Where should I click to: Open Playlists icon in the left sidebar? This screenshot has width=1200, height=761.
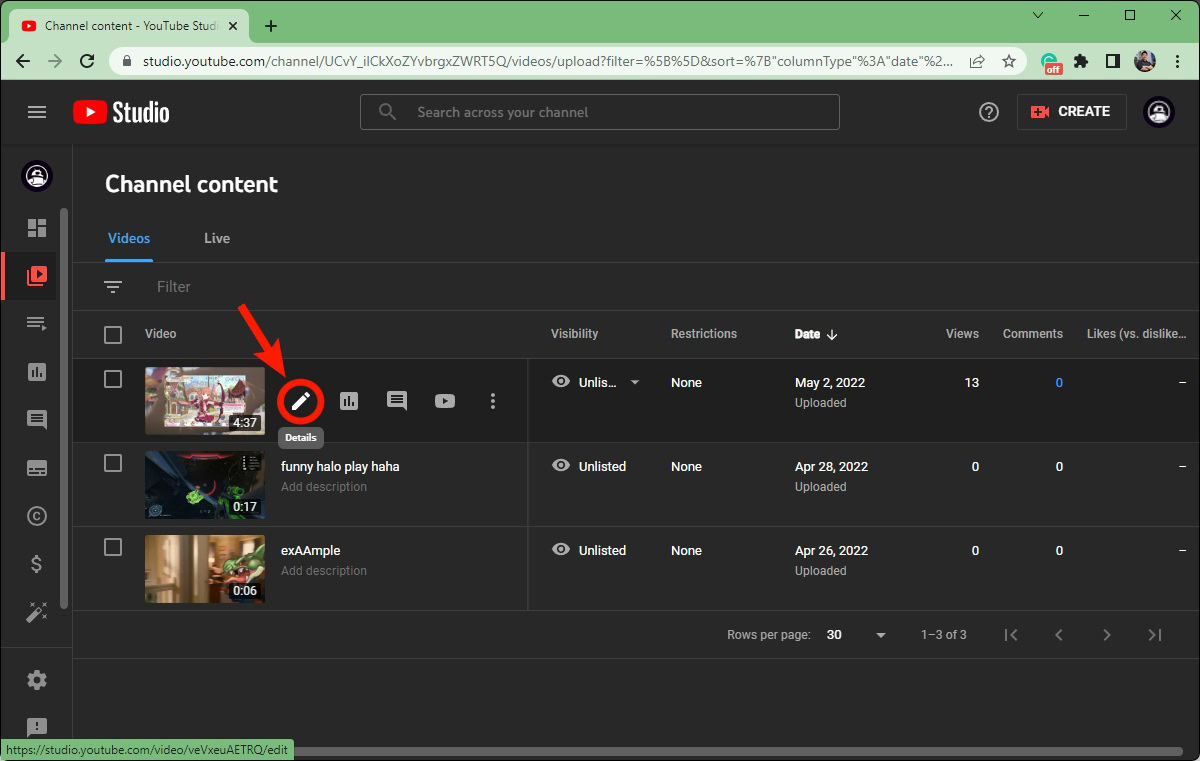click(x=37, y=323)
